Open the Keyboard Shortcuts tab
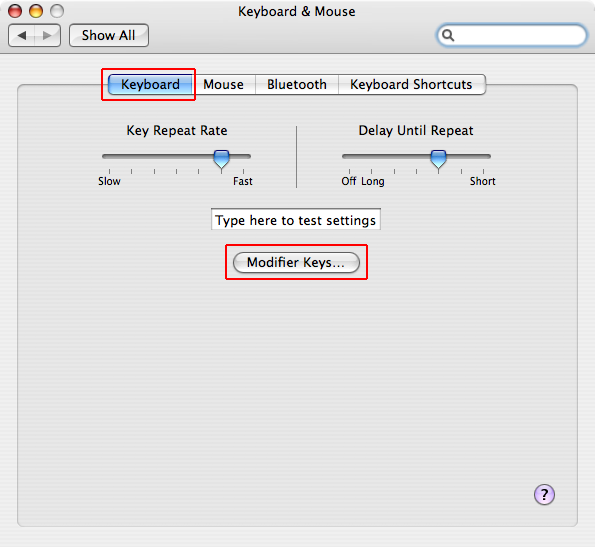595x547 pixels. click(x=411, y=84)
